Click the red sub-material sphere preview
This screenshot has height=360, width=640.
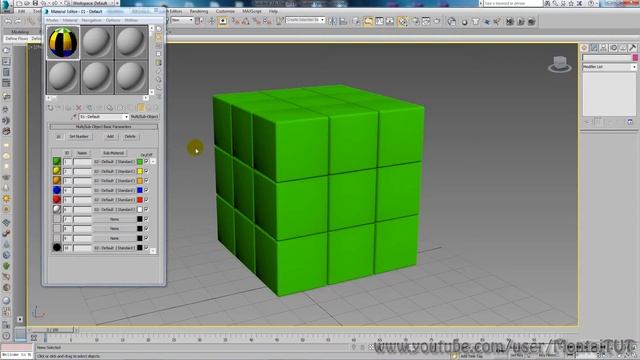point(57,200)
